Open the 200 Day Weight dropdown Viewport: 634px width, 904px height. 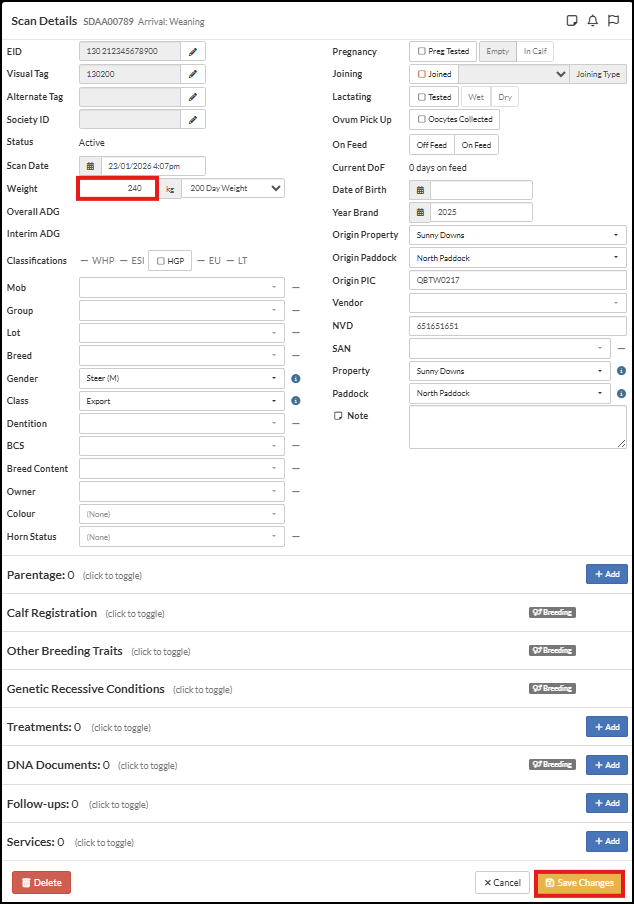(233, 188)
